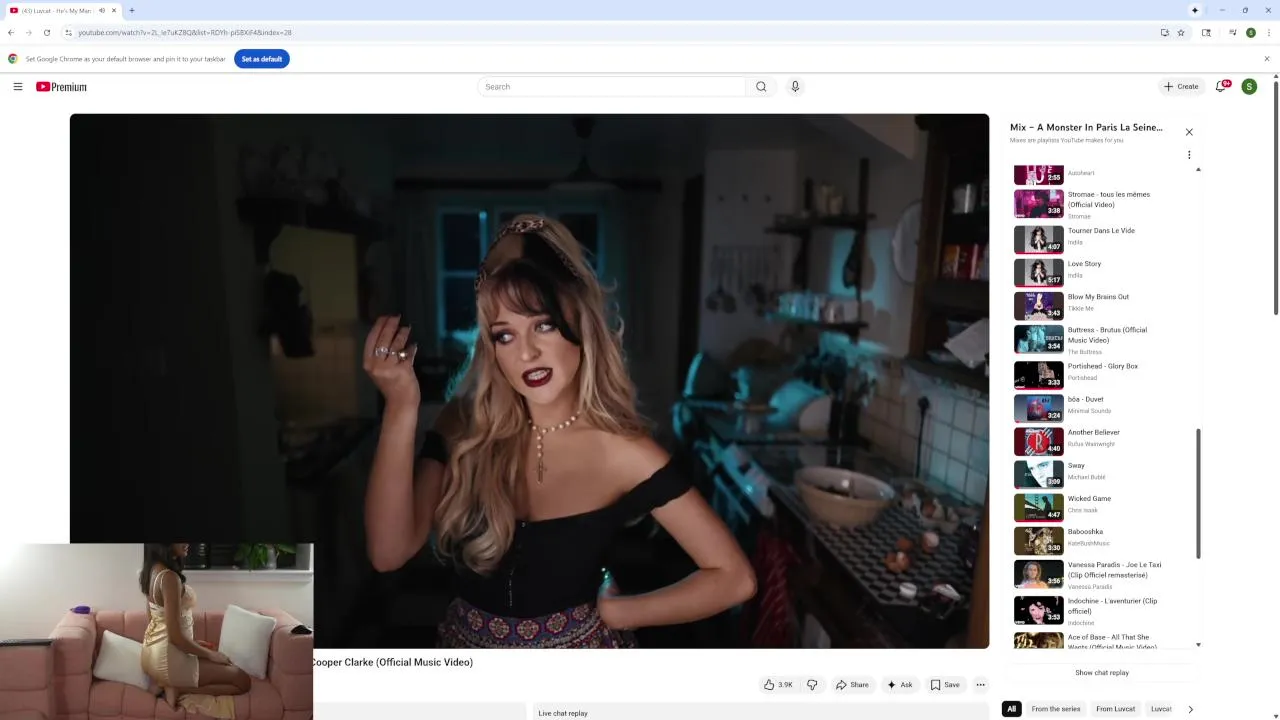The height and width of the screenshot is (720, 1280).
Task: Close the Mix playlist panel
Action: click(x=1189, y=132)
